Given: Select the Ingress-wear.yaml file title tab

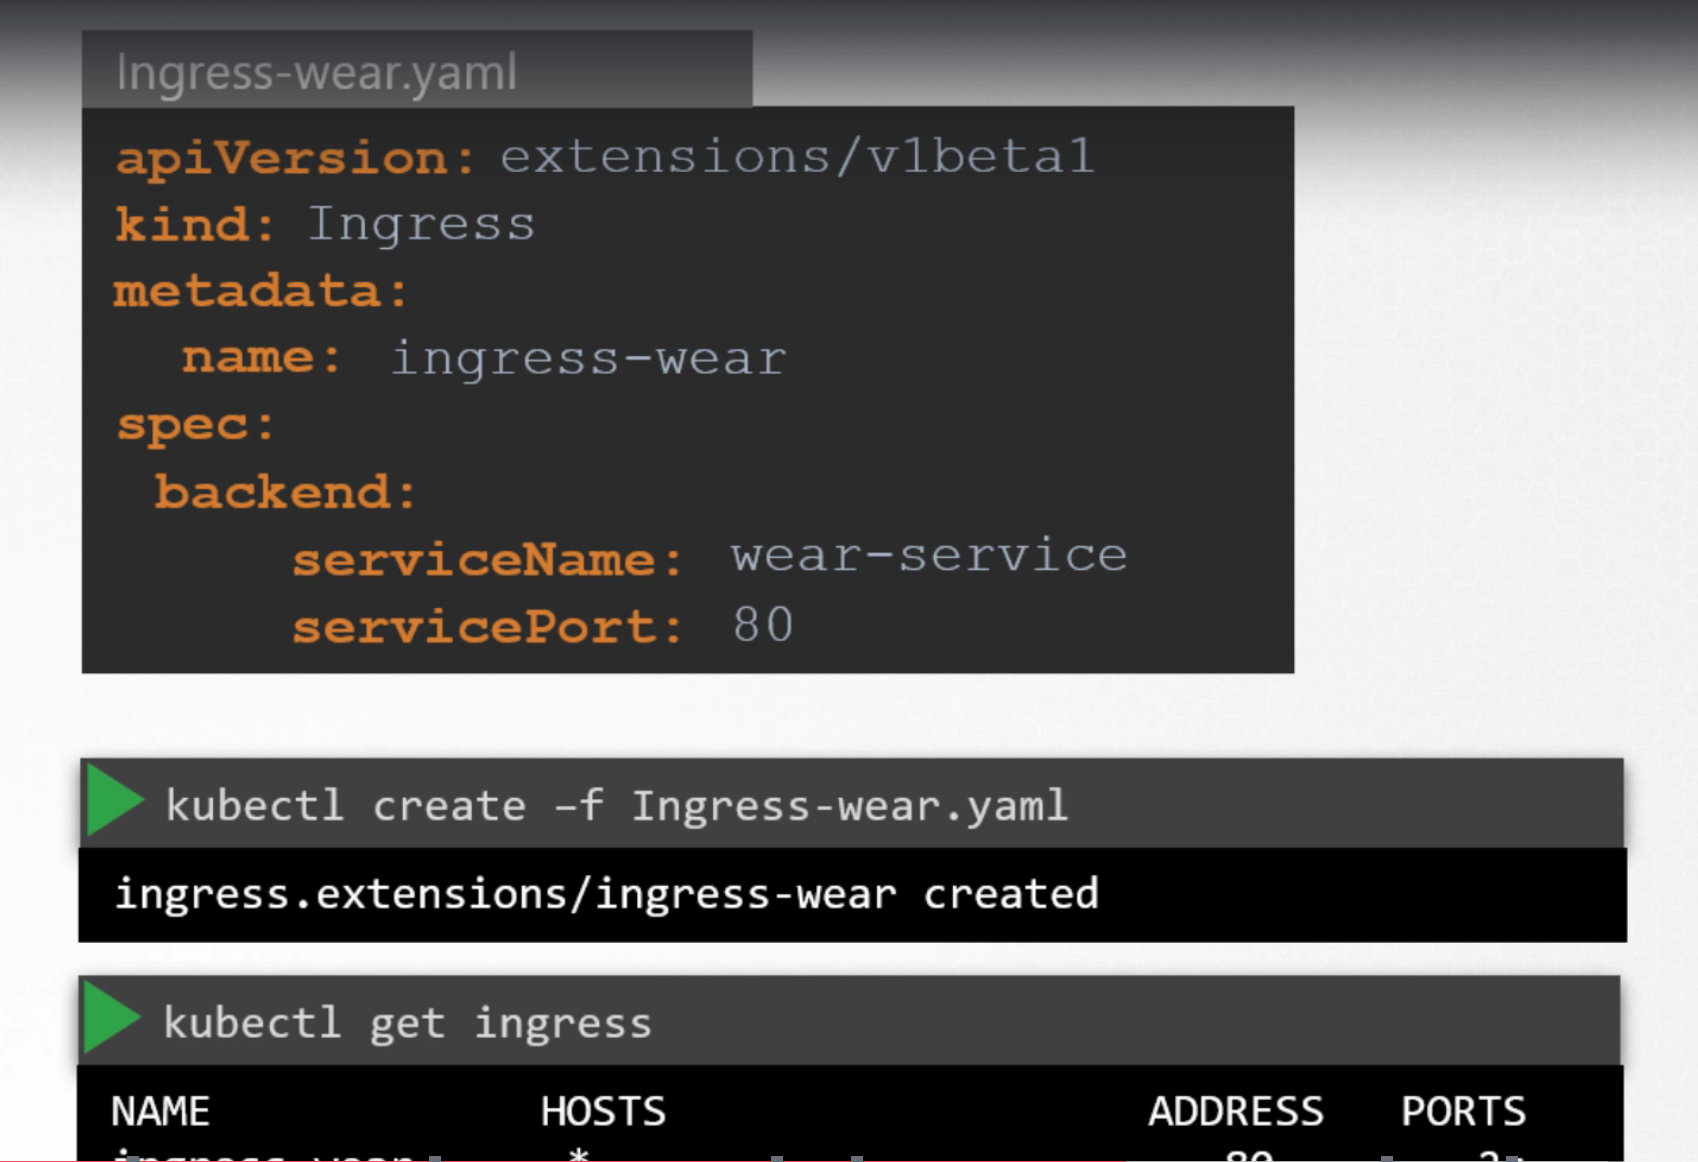Looking at the screenshot, I should point(417,70).
